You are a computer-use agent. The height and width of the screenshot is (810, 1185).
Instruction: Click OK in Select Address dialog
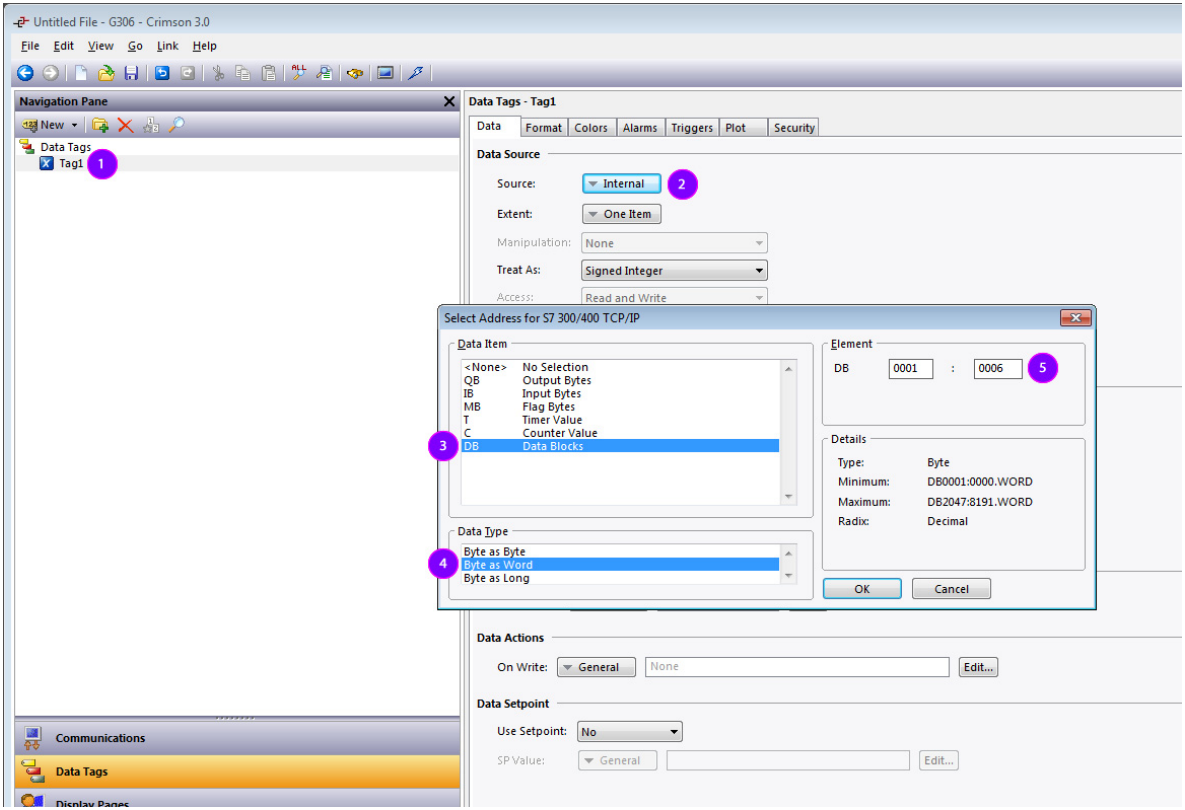(862, 589)
